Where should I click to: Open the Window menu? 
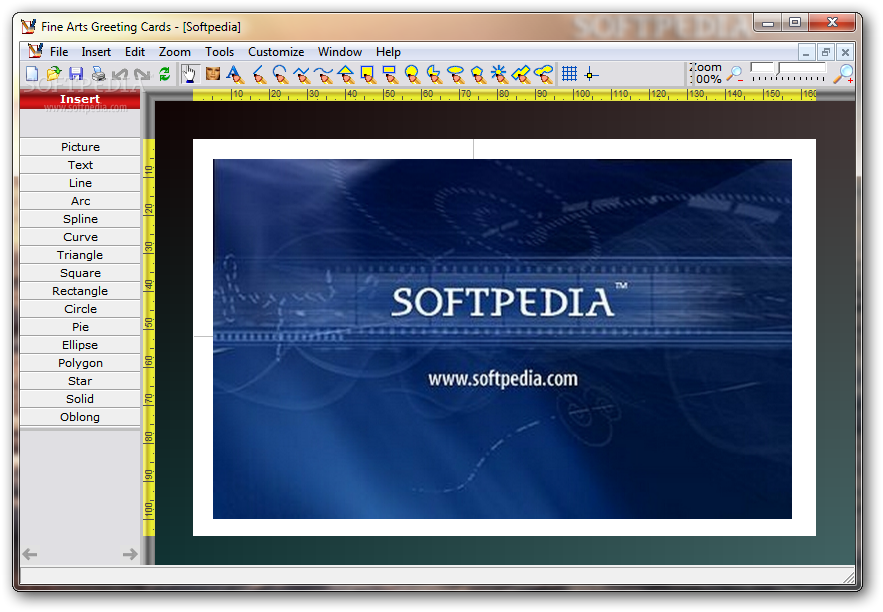(x=340, y=52)
